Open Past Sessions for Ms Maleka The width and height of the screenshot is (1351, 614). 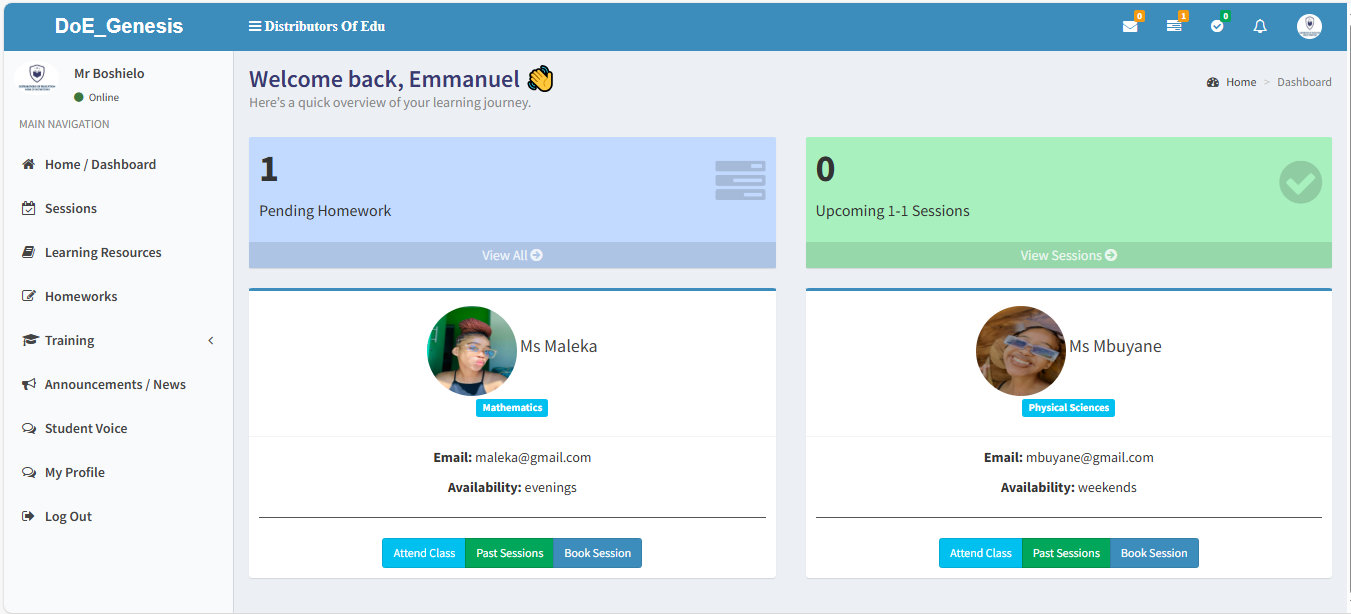509,553
